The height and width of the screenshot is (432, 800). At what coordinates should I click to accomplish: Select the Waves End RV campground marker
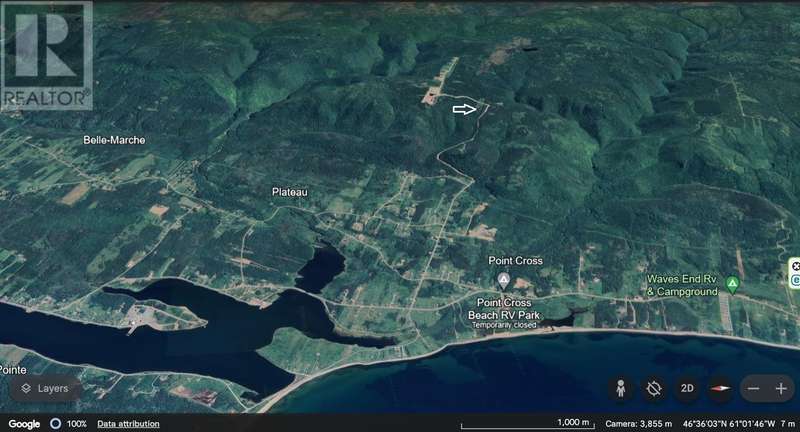pyautogui.click(x=733, y=285)
